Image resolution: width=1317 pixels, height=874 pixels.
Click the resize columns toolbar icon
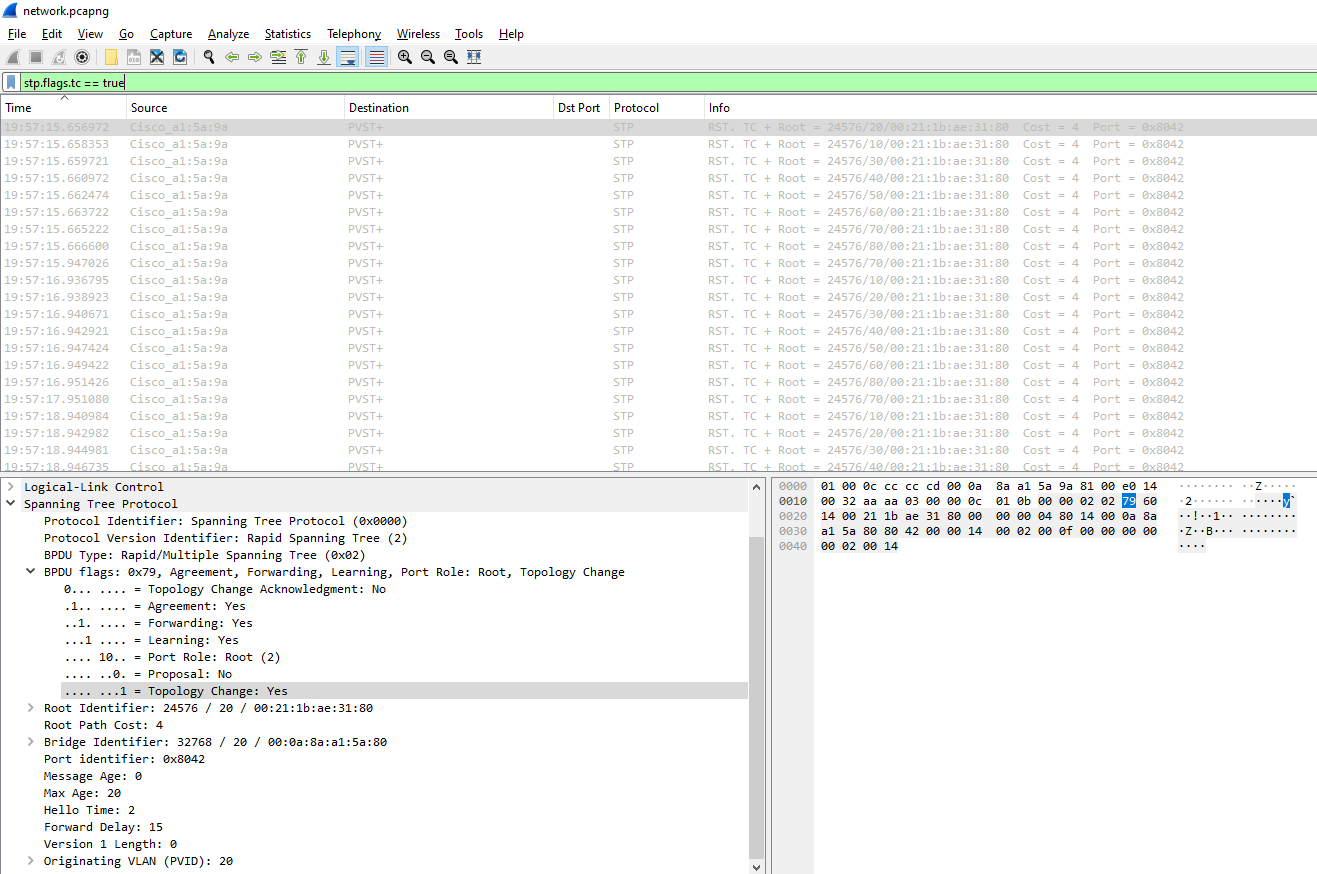coord(474,57)
